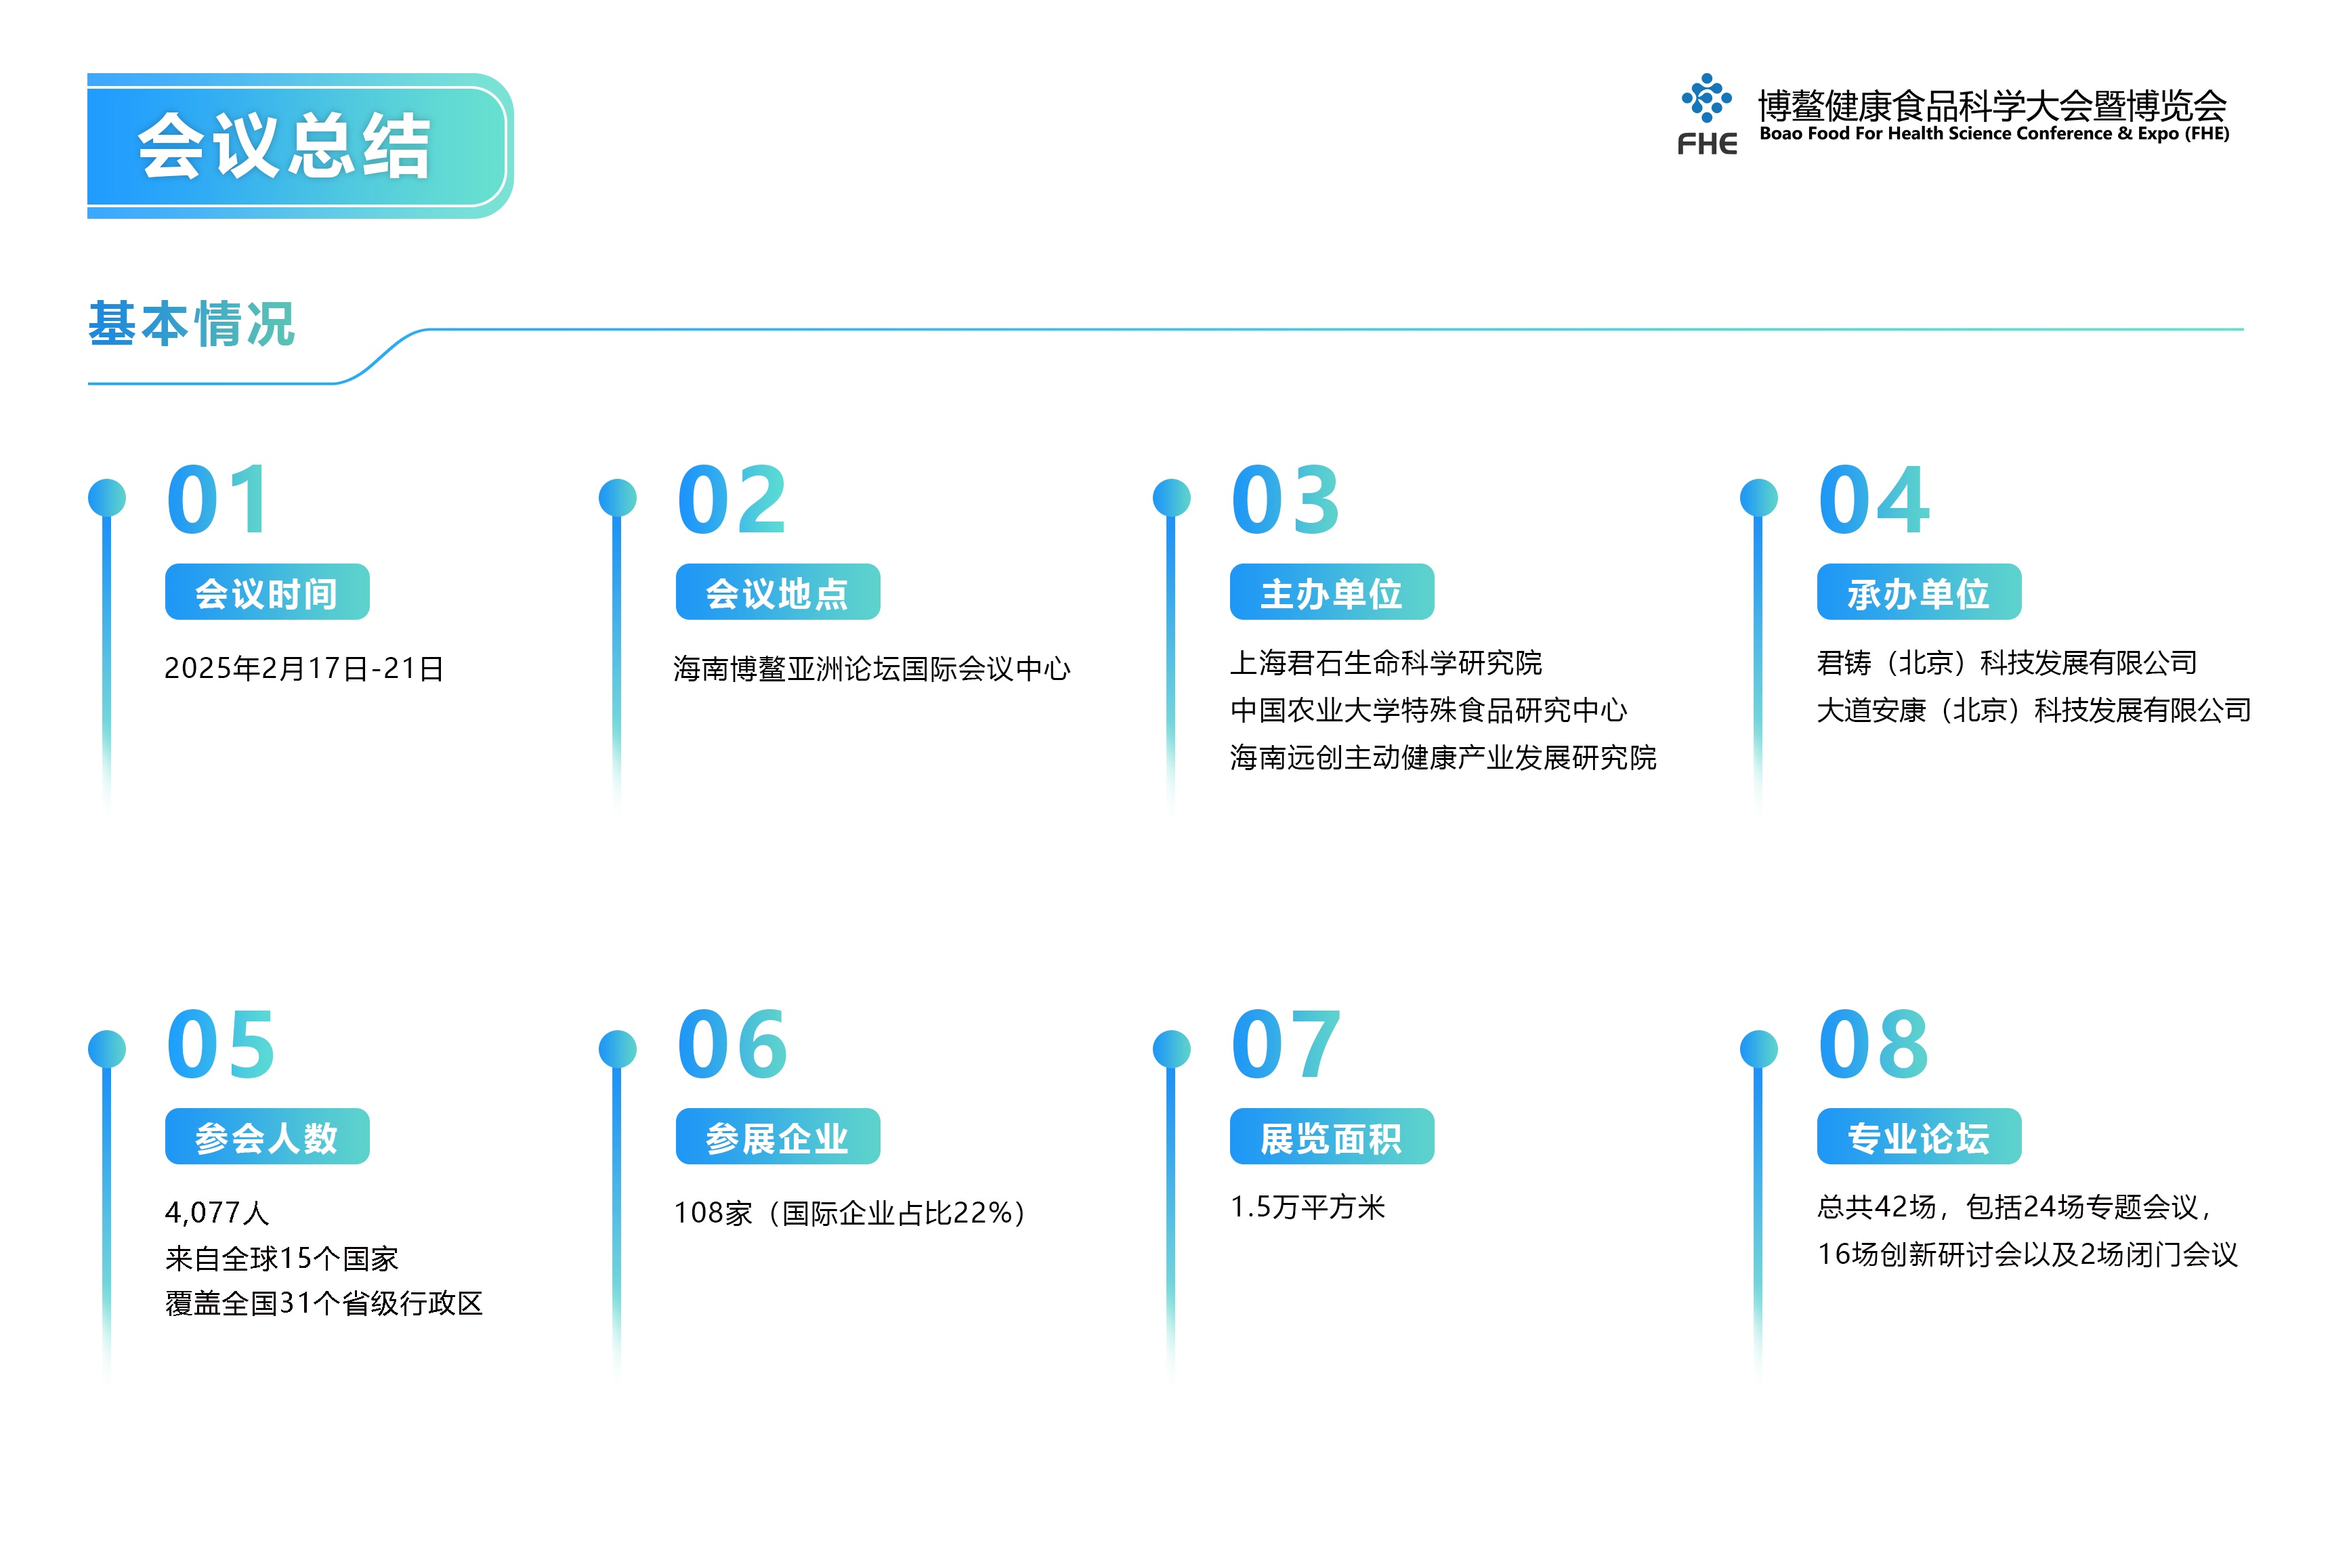The width and height of the screenshot is (2328, 1568).
Task: Select the 基本情况 section heading
Action: [x=191, y=324]
